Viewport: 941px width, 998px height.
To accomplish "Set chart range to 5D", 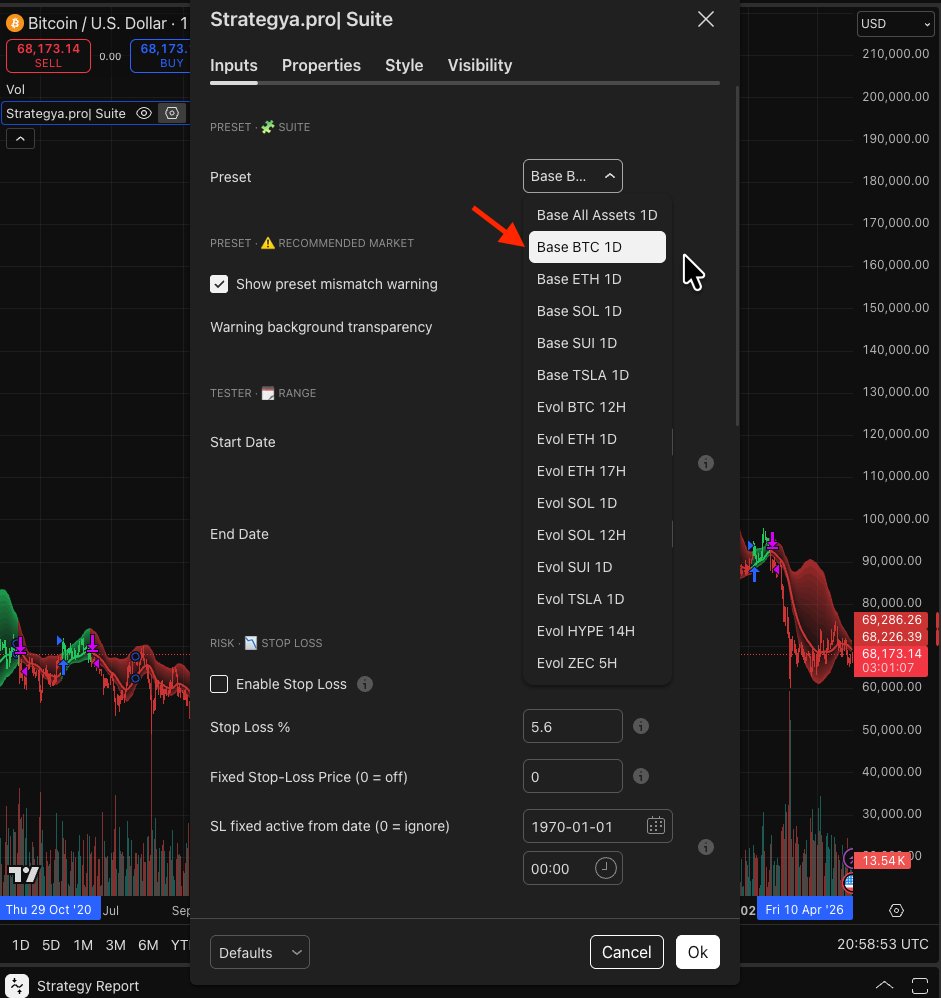I will point(51,945).
